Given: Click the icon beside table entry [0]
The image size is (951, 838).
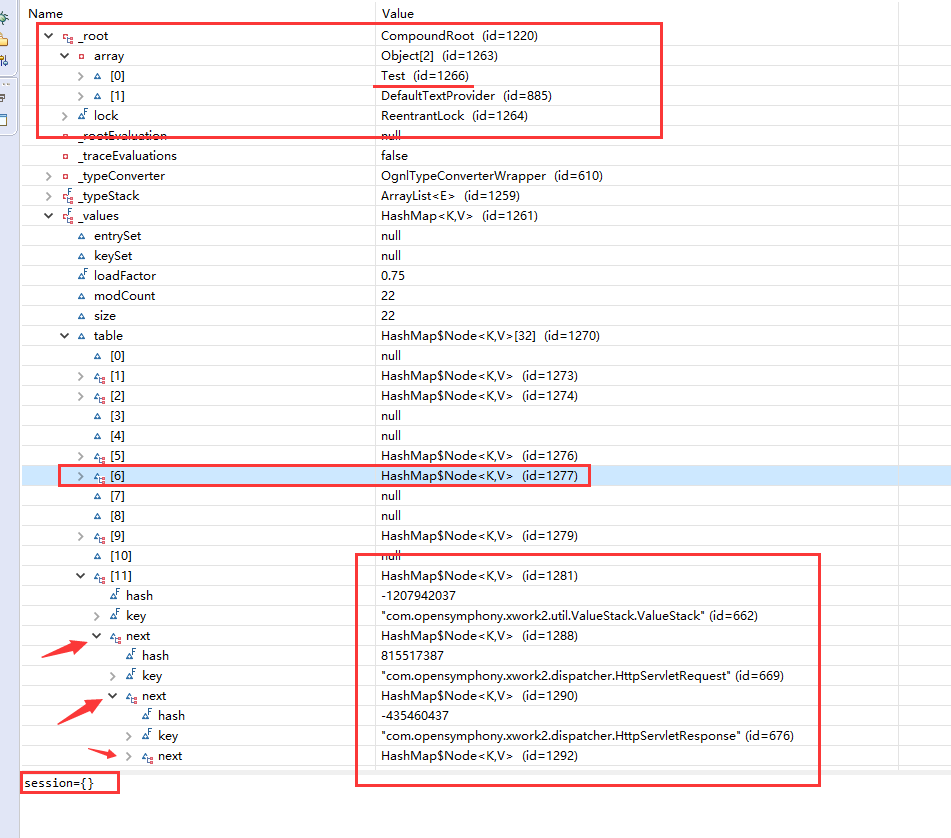Looking at the screenshot, I should click(98, 357).
